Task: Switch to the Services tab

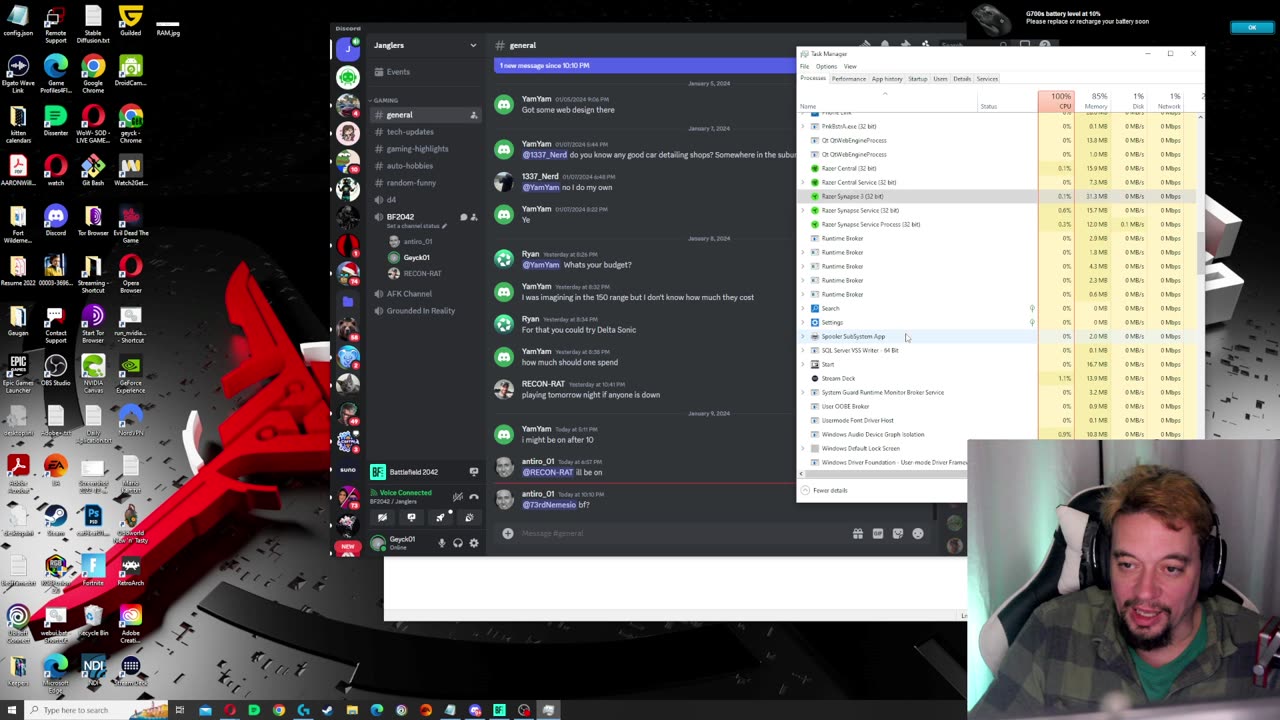Action: pyautogui.click(x=987, y=79)
